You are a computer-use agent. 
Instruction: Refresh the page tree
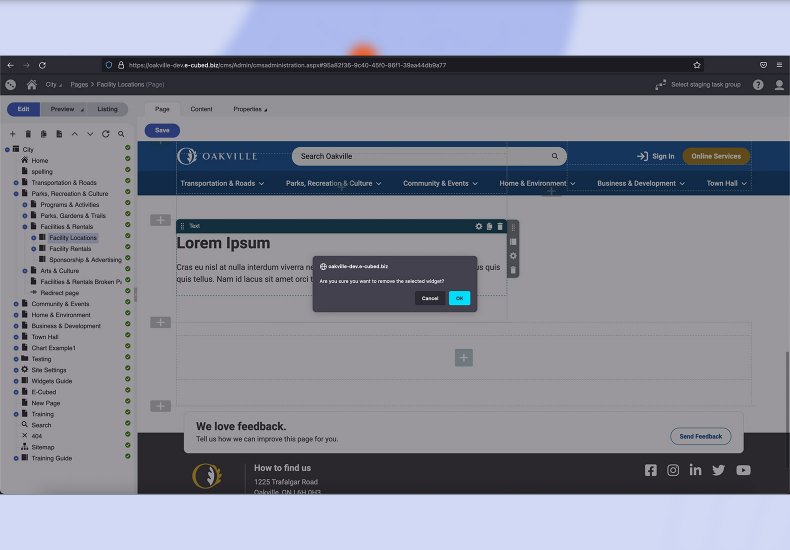[105, 134]
